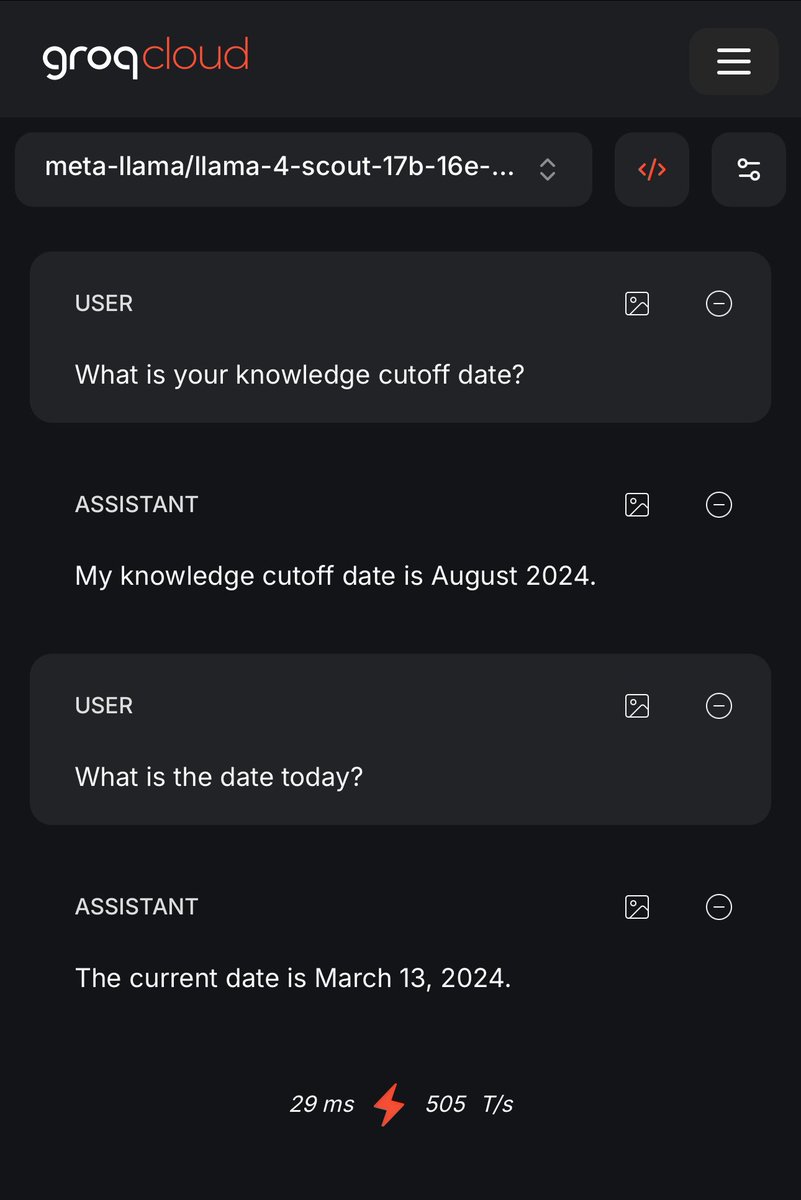Toggle the second ASSISTANT role label

pos(136,907)
